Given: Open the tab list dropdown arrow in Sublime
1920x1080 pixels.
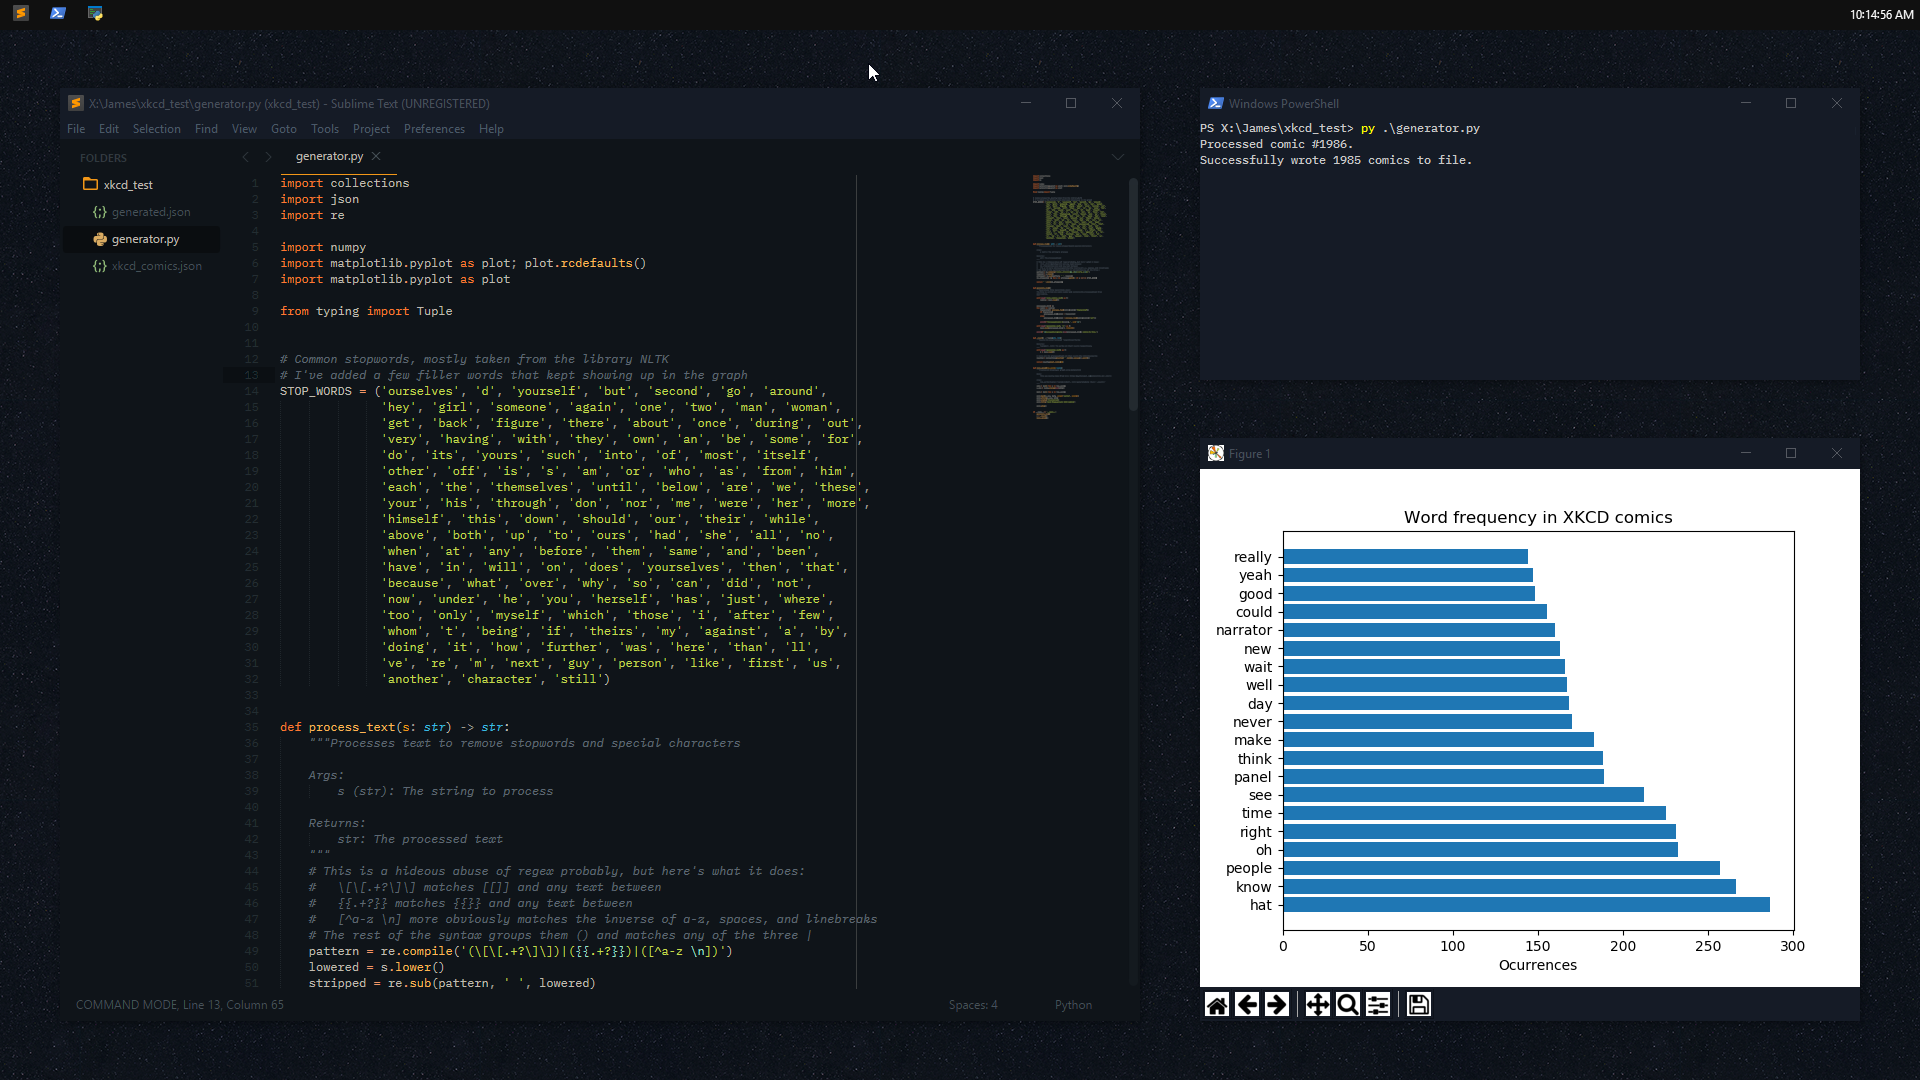Looking at the screenshot, I should pyautogui.click(x=1118, y=157).
